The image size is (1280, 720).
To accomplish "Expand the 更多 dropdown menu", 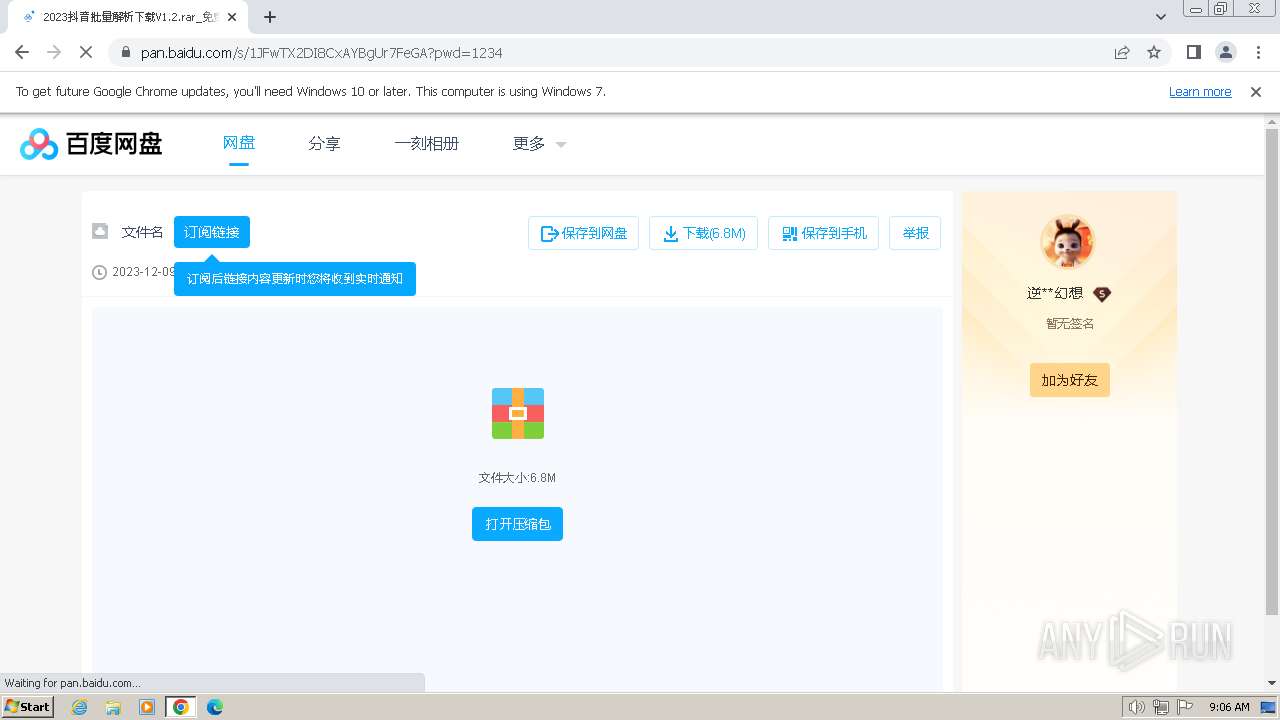I will point(539,143).
